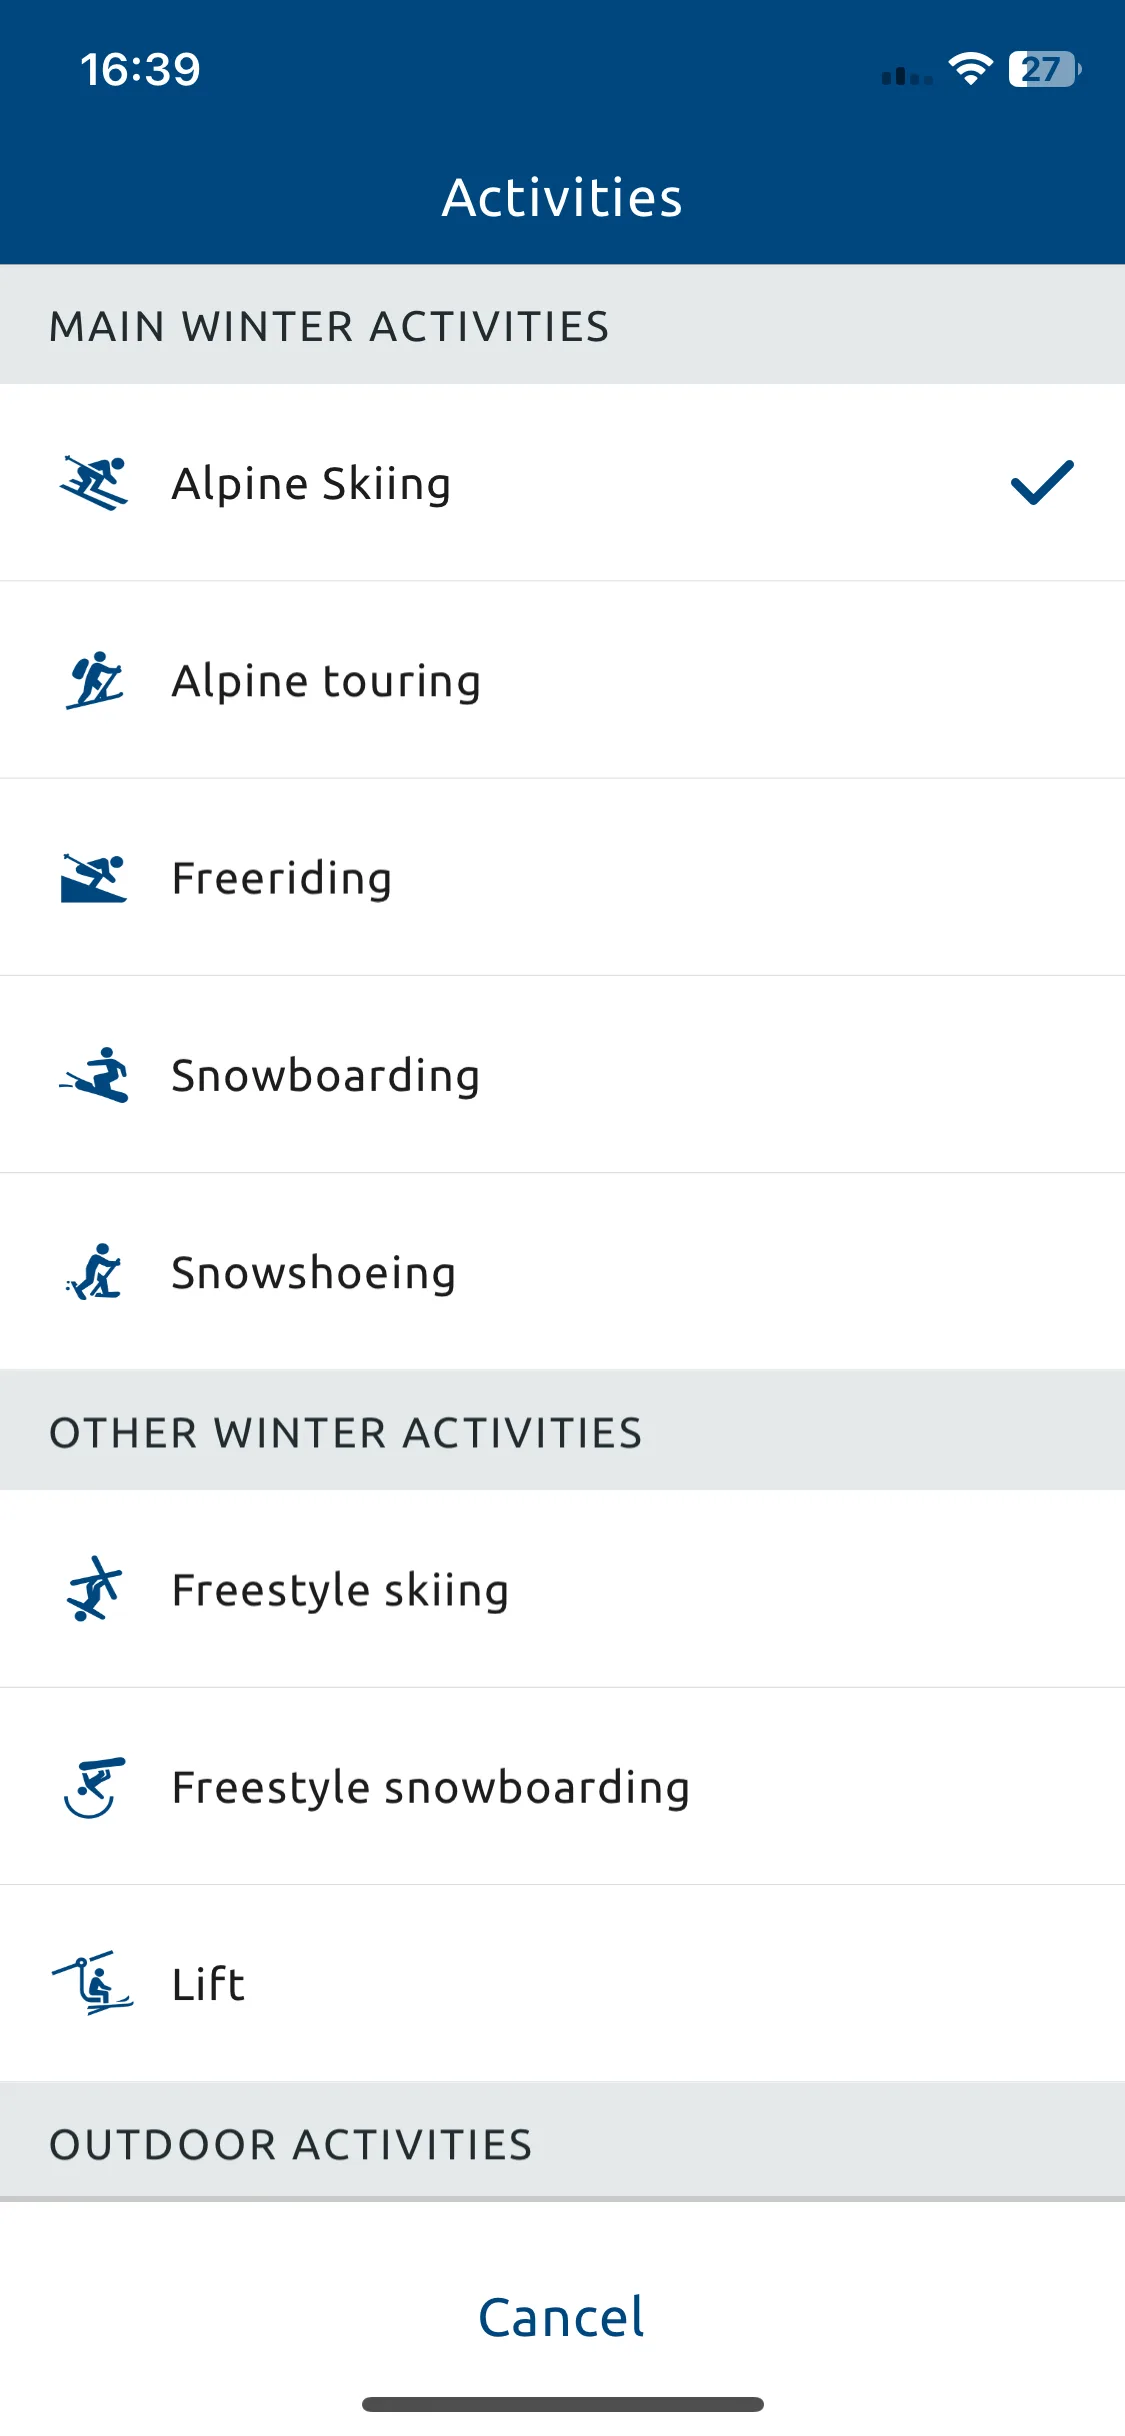Choose Freeriding from the activity list

pos(562,878)
